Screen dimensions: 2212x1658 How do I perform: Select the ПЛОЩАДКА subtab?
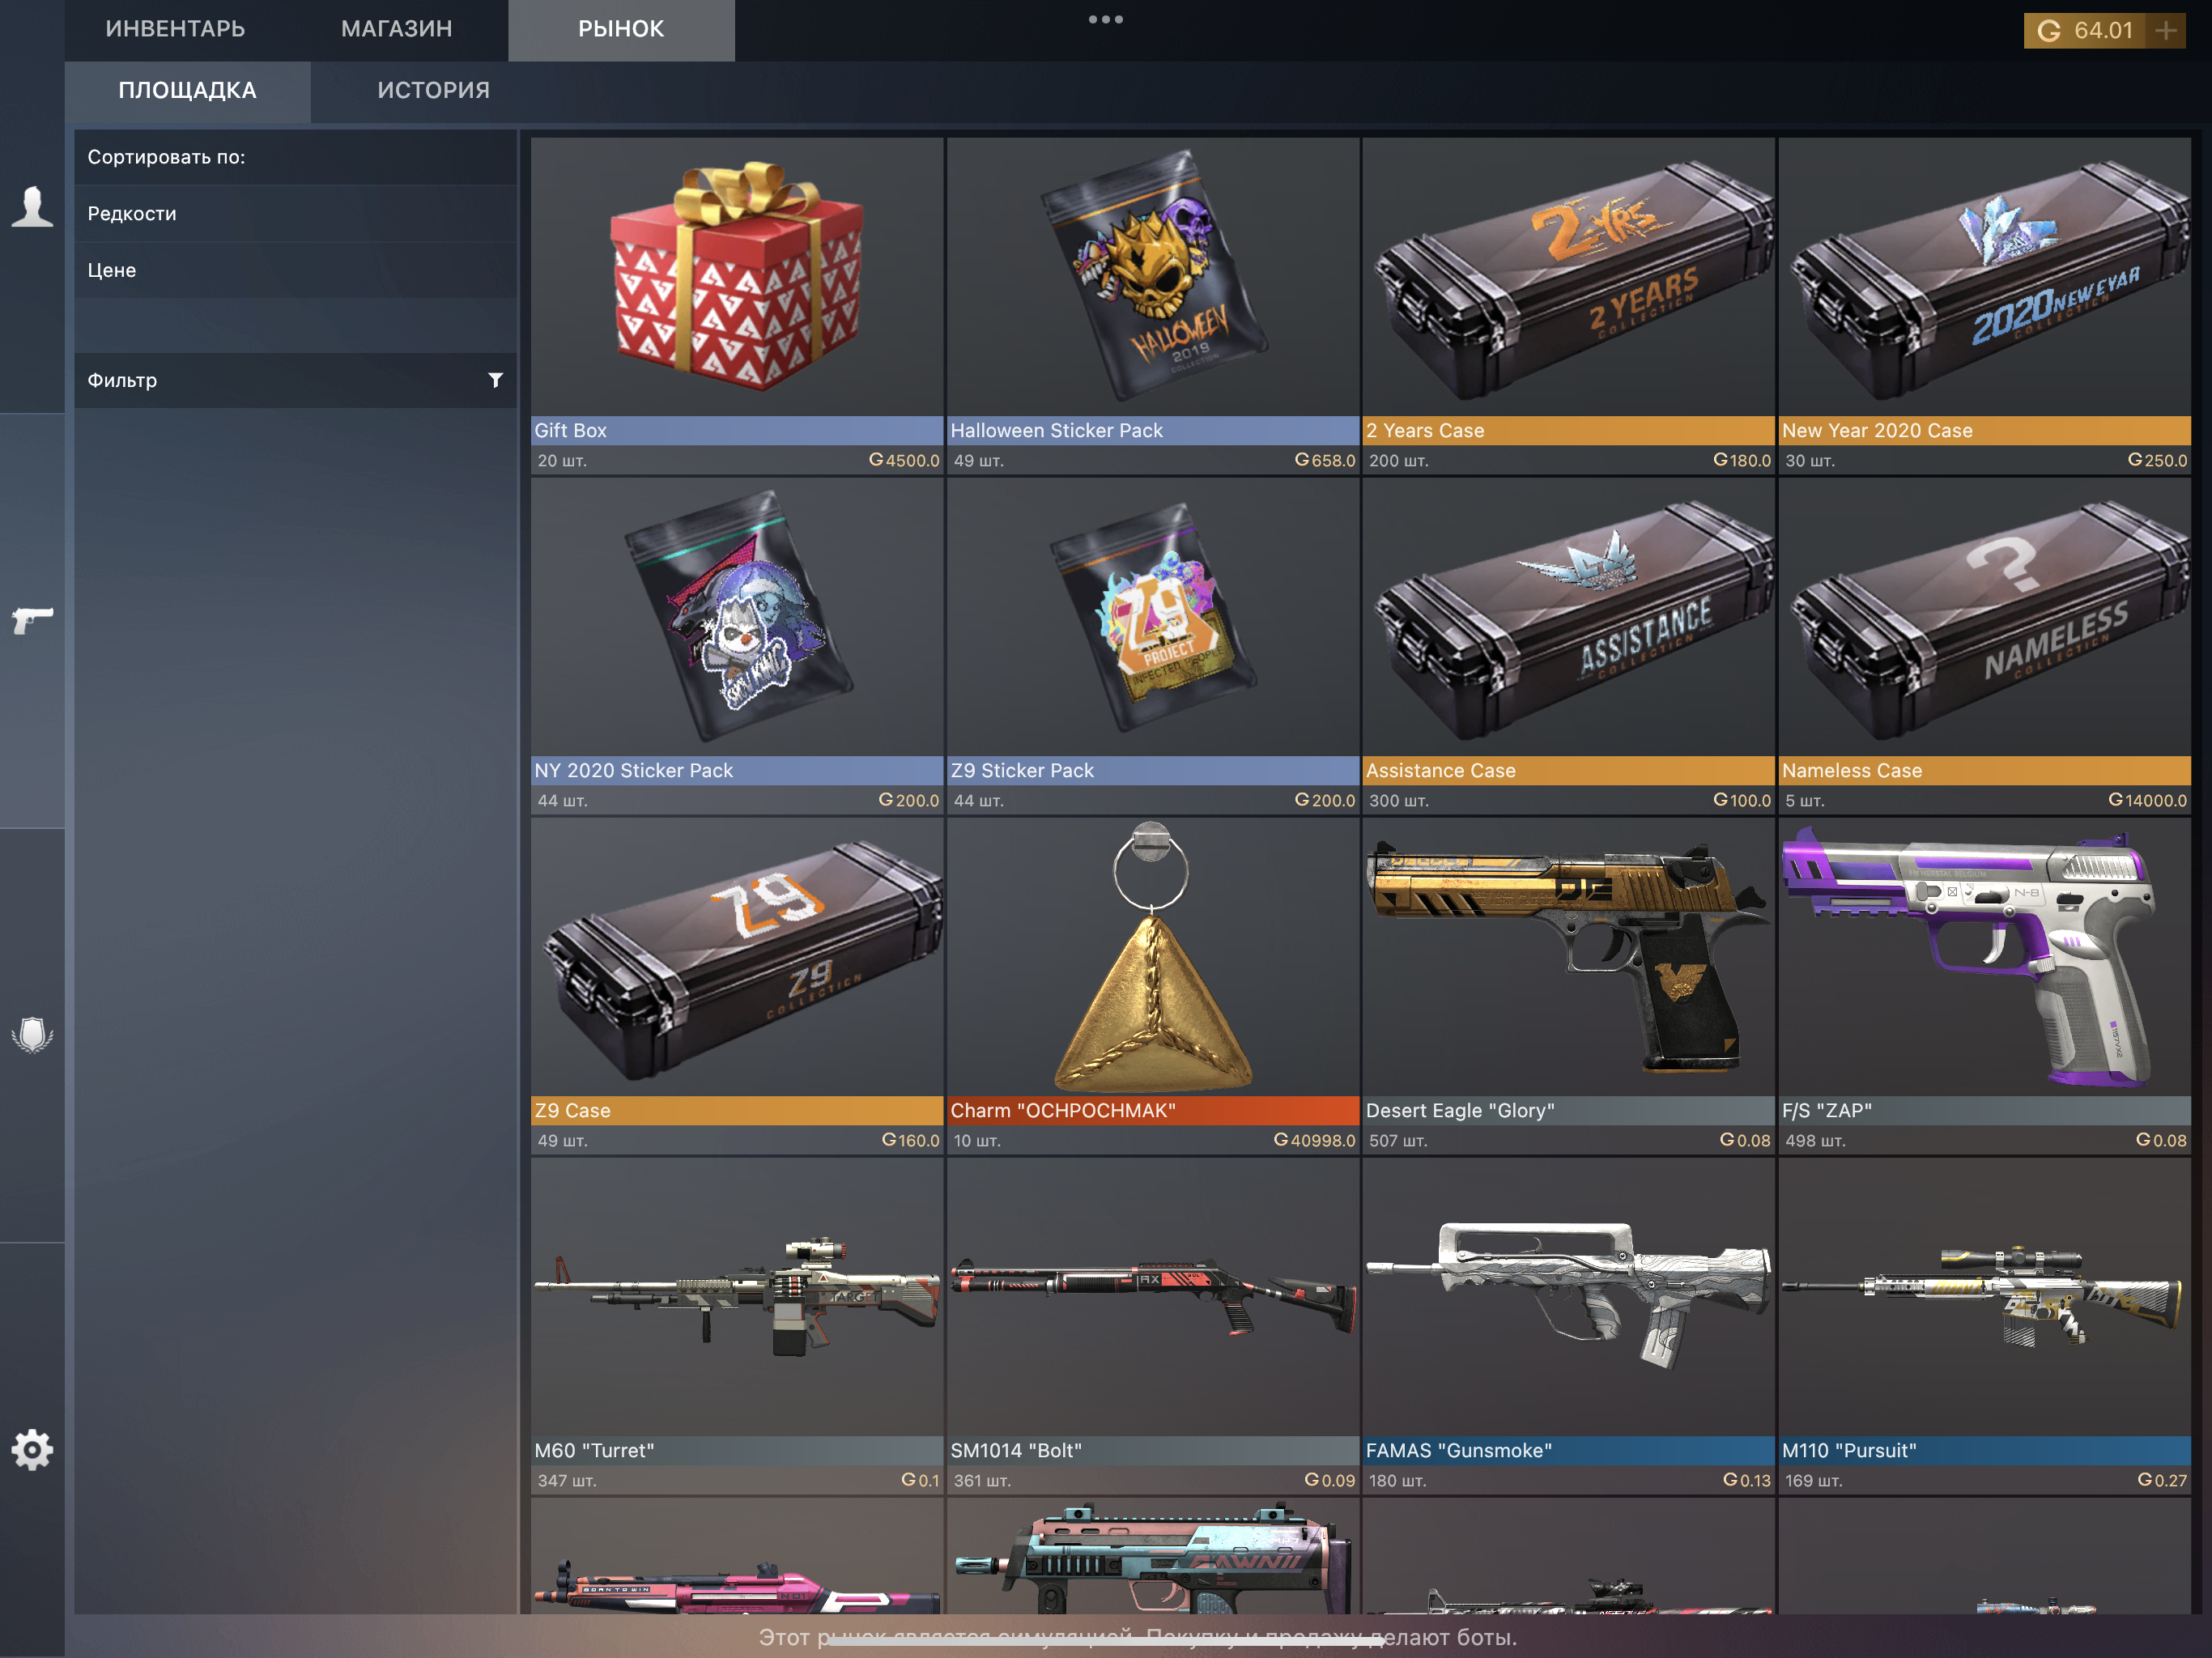click(187, 90)
